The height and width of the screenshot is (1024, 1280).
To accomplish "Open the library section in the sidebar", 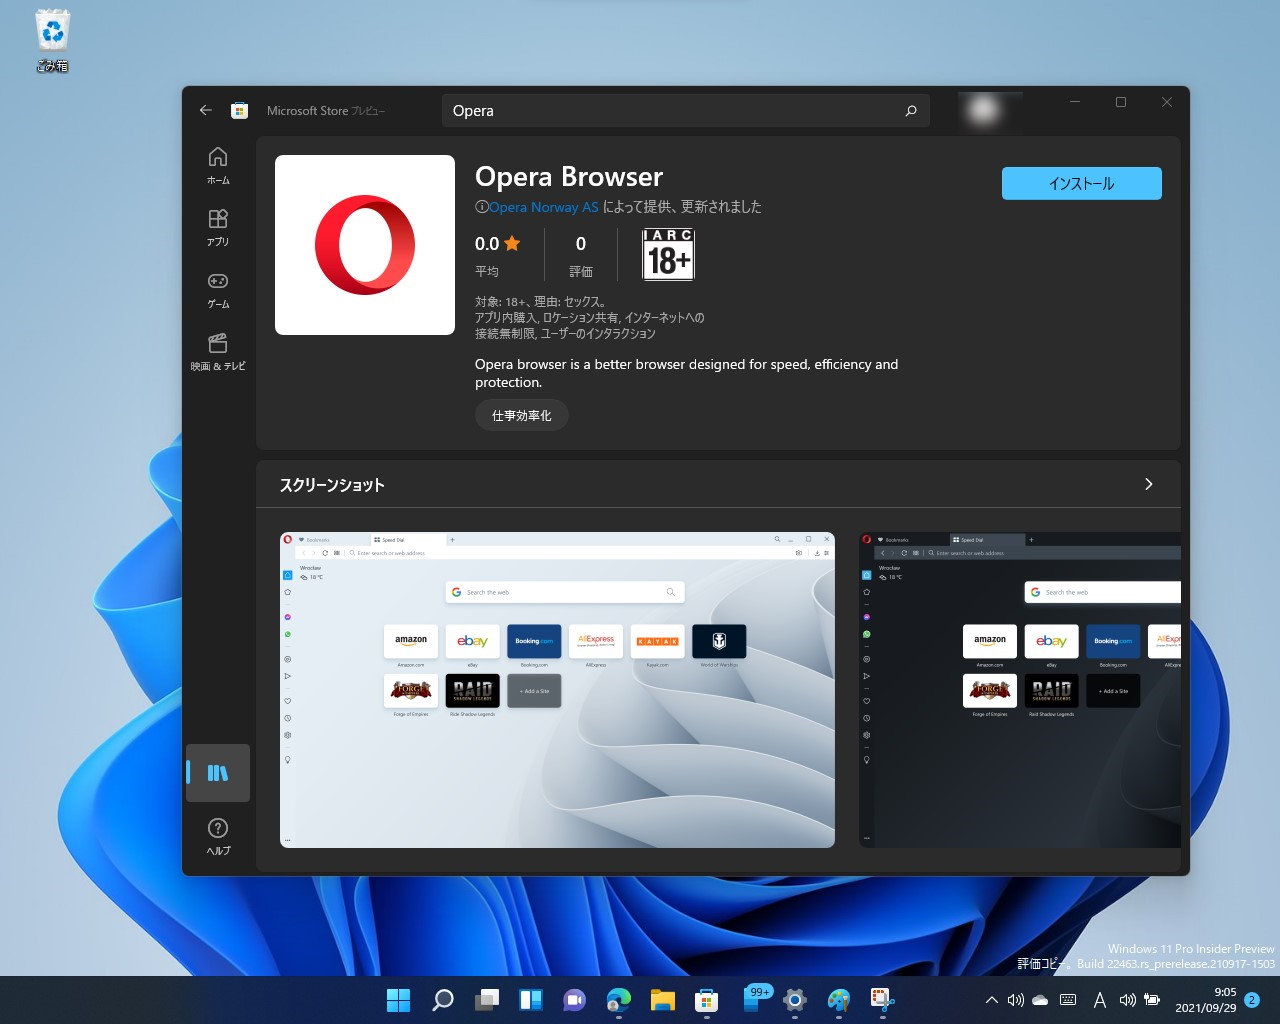I will [217, 772].
